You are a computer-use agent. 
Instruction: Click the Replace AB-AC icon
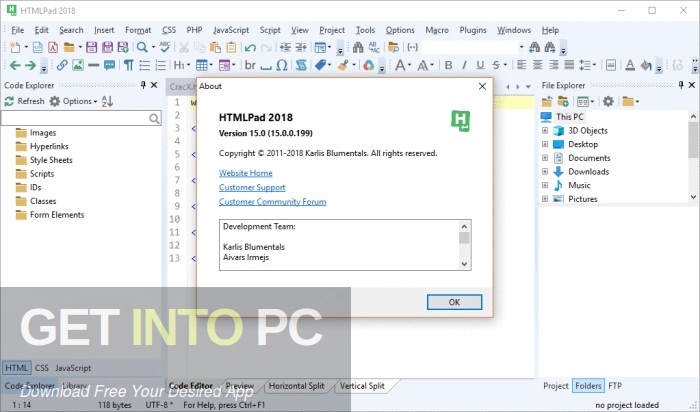[374, 47]
